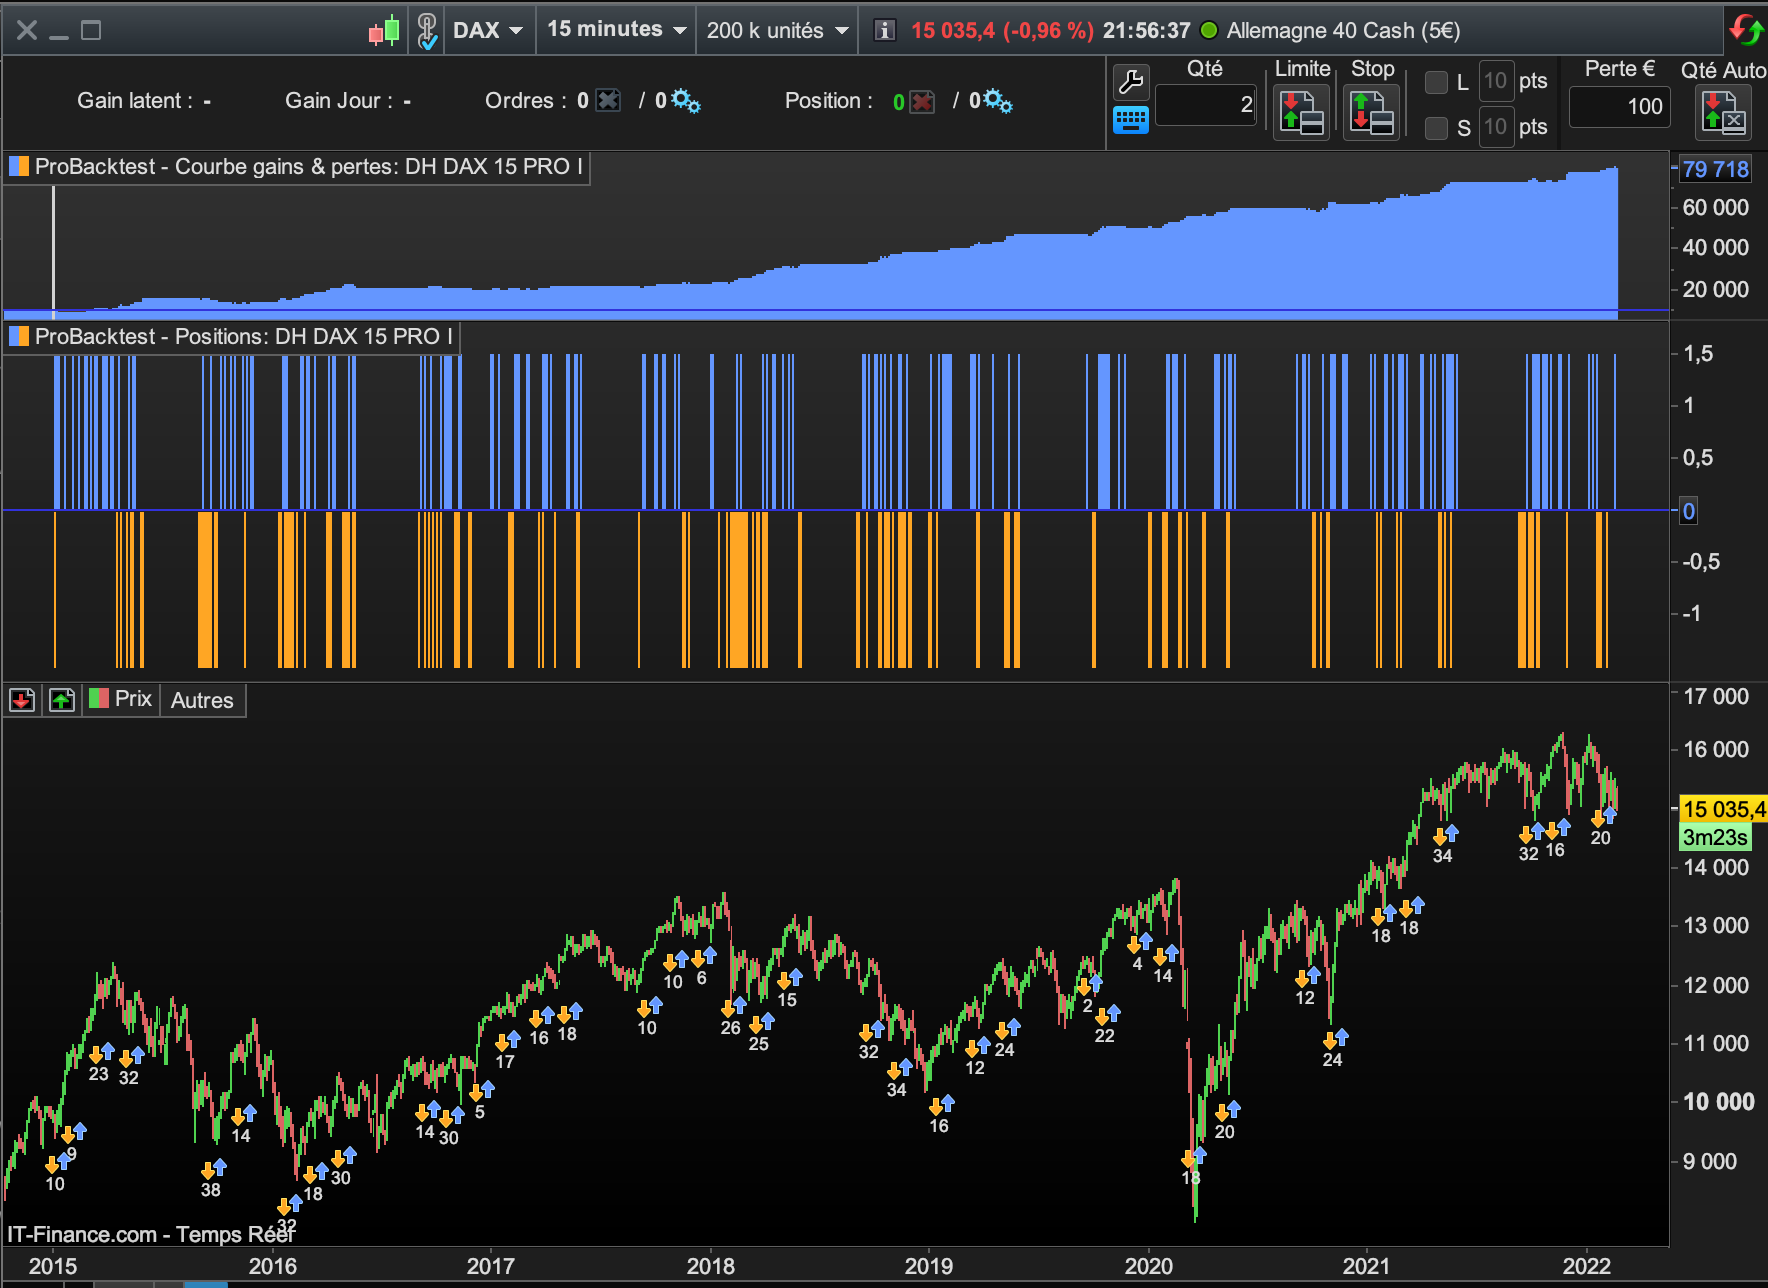Screen dimensions: 1768x1288
Task: Click the 79 718 equity value label
Action: (1715, 169)
